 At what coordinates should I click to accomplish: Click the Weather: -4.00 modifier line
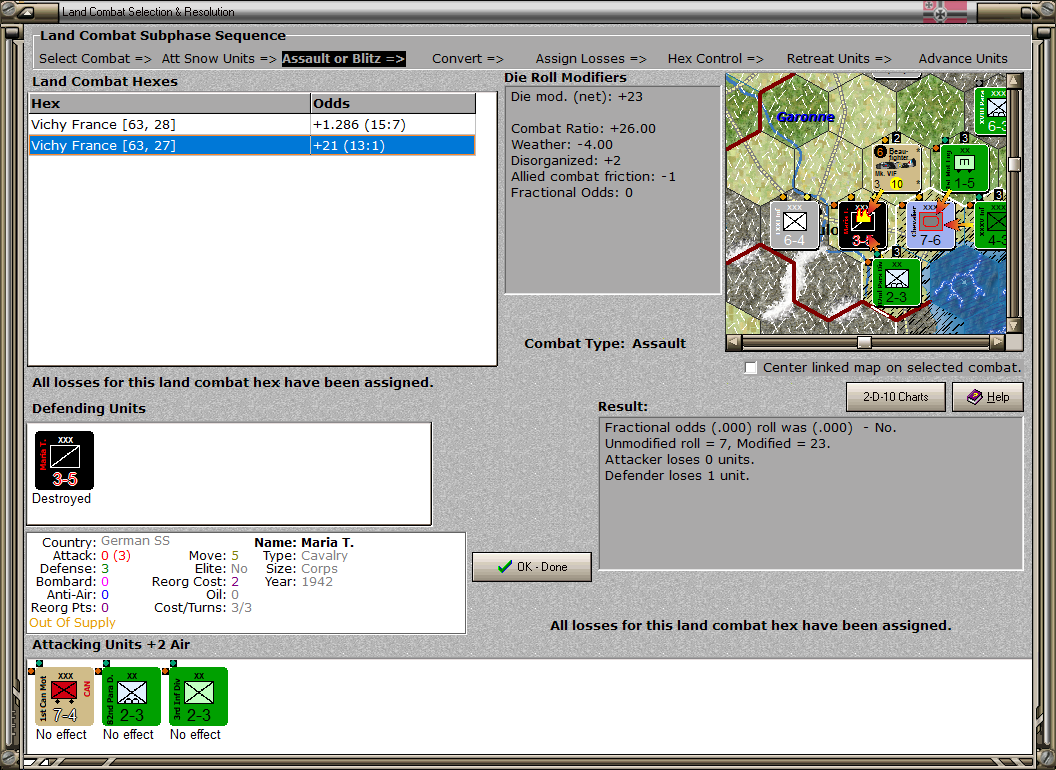(562, 145)
